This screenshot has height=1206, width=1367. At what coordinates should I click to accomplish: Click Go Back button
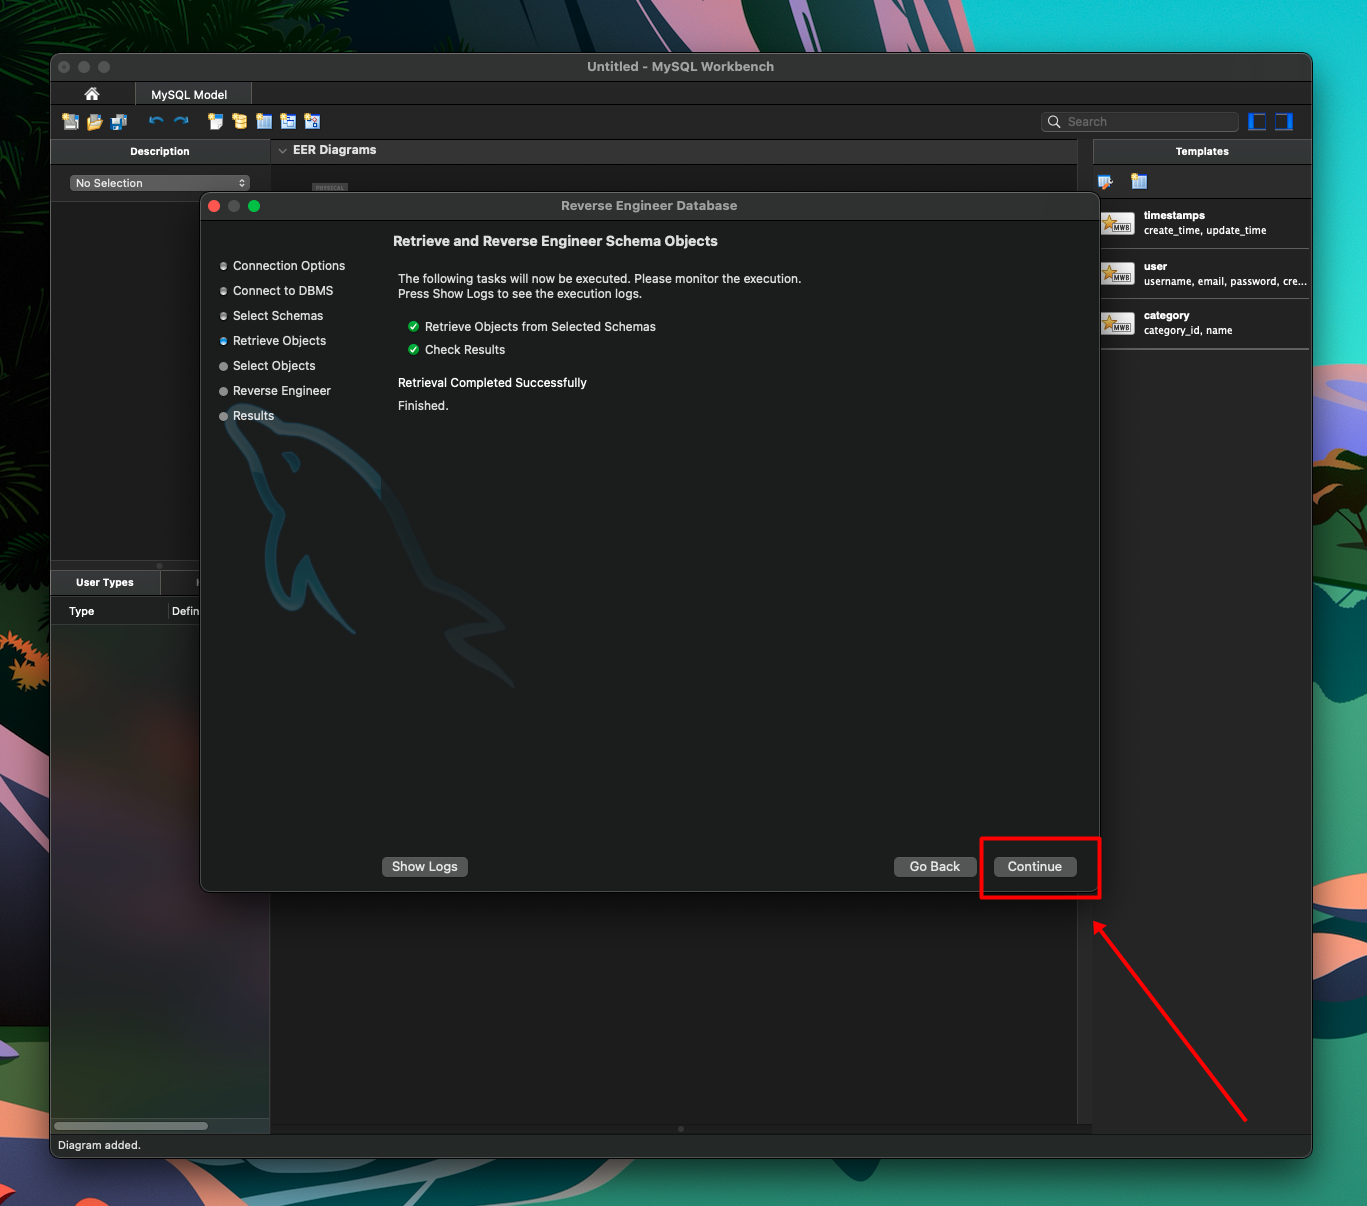click(x=935, y=867)
